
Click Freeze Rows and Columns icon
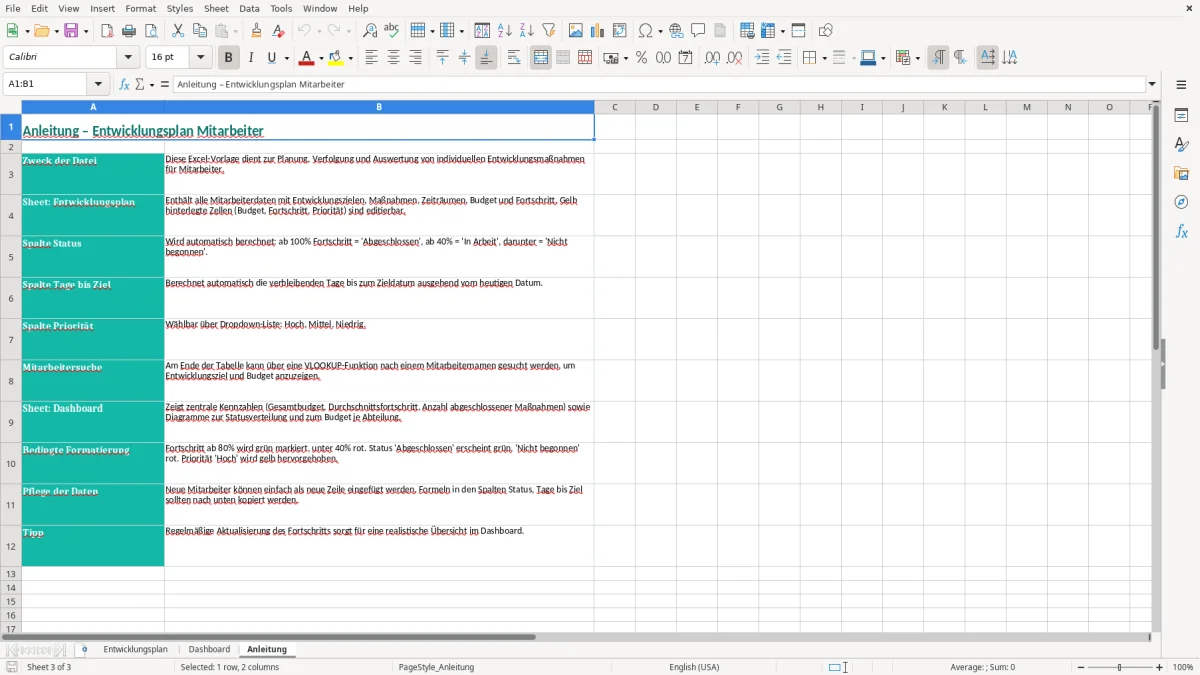(x=768, y=31)
